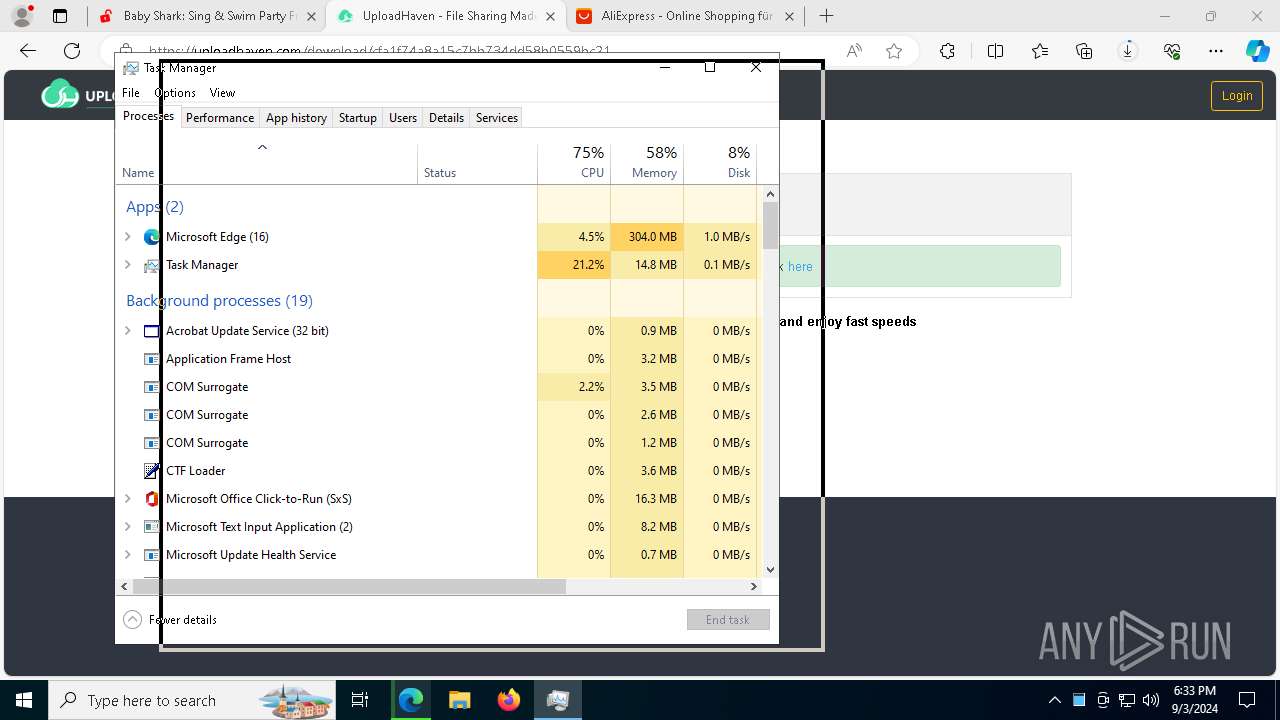Click Login button on UploadHaven
This screenshot has height=720, width=1280.
1237,95
